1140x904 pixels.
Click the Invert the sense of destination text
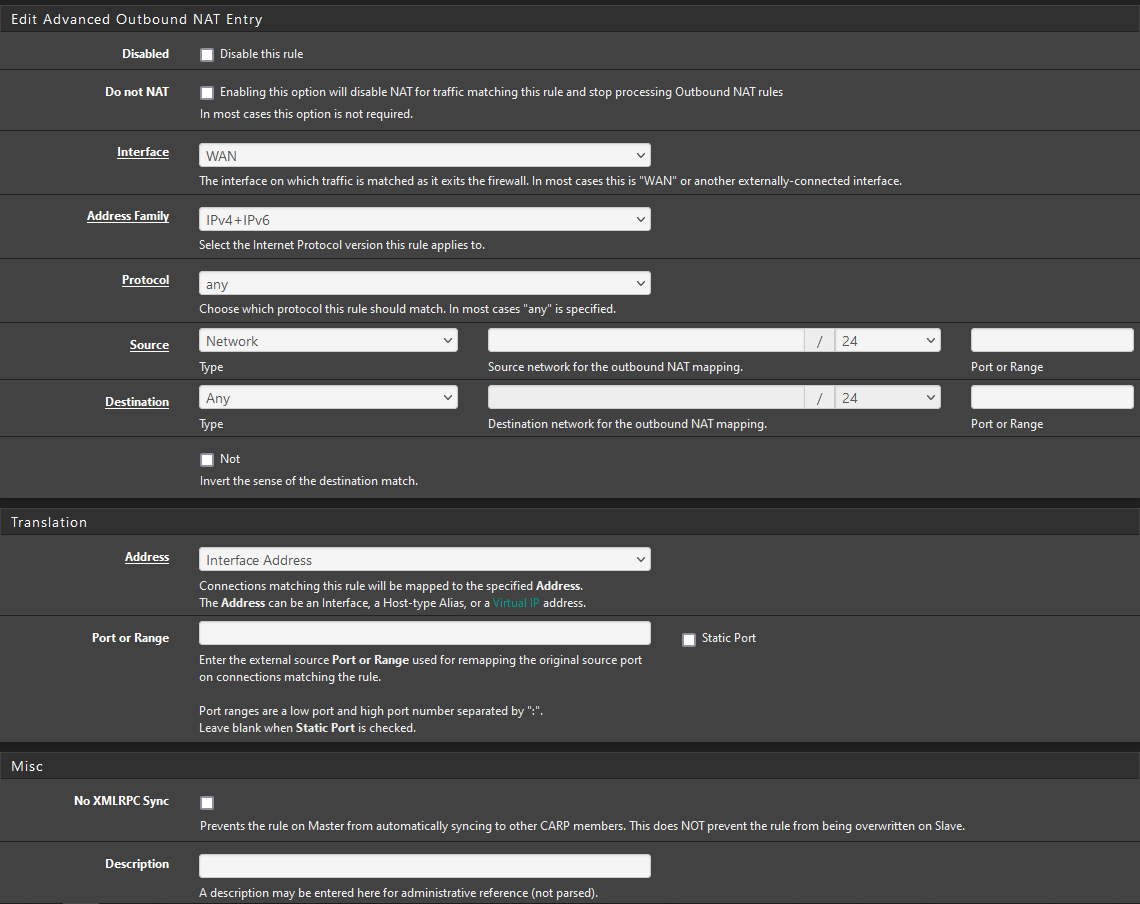[308, 481]
